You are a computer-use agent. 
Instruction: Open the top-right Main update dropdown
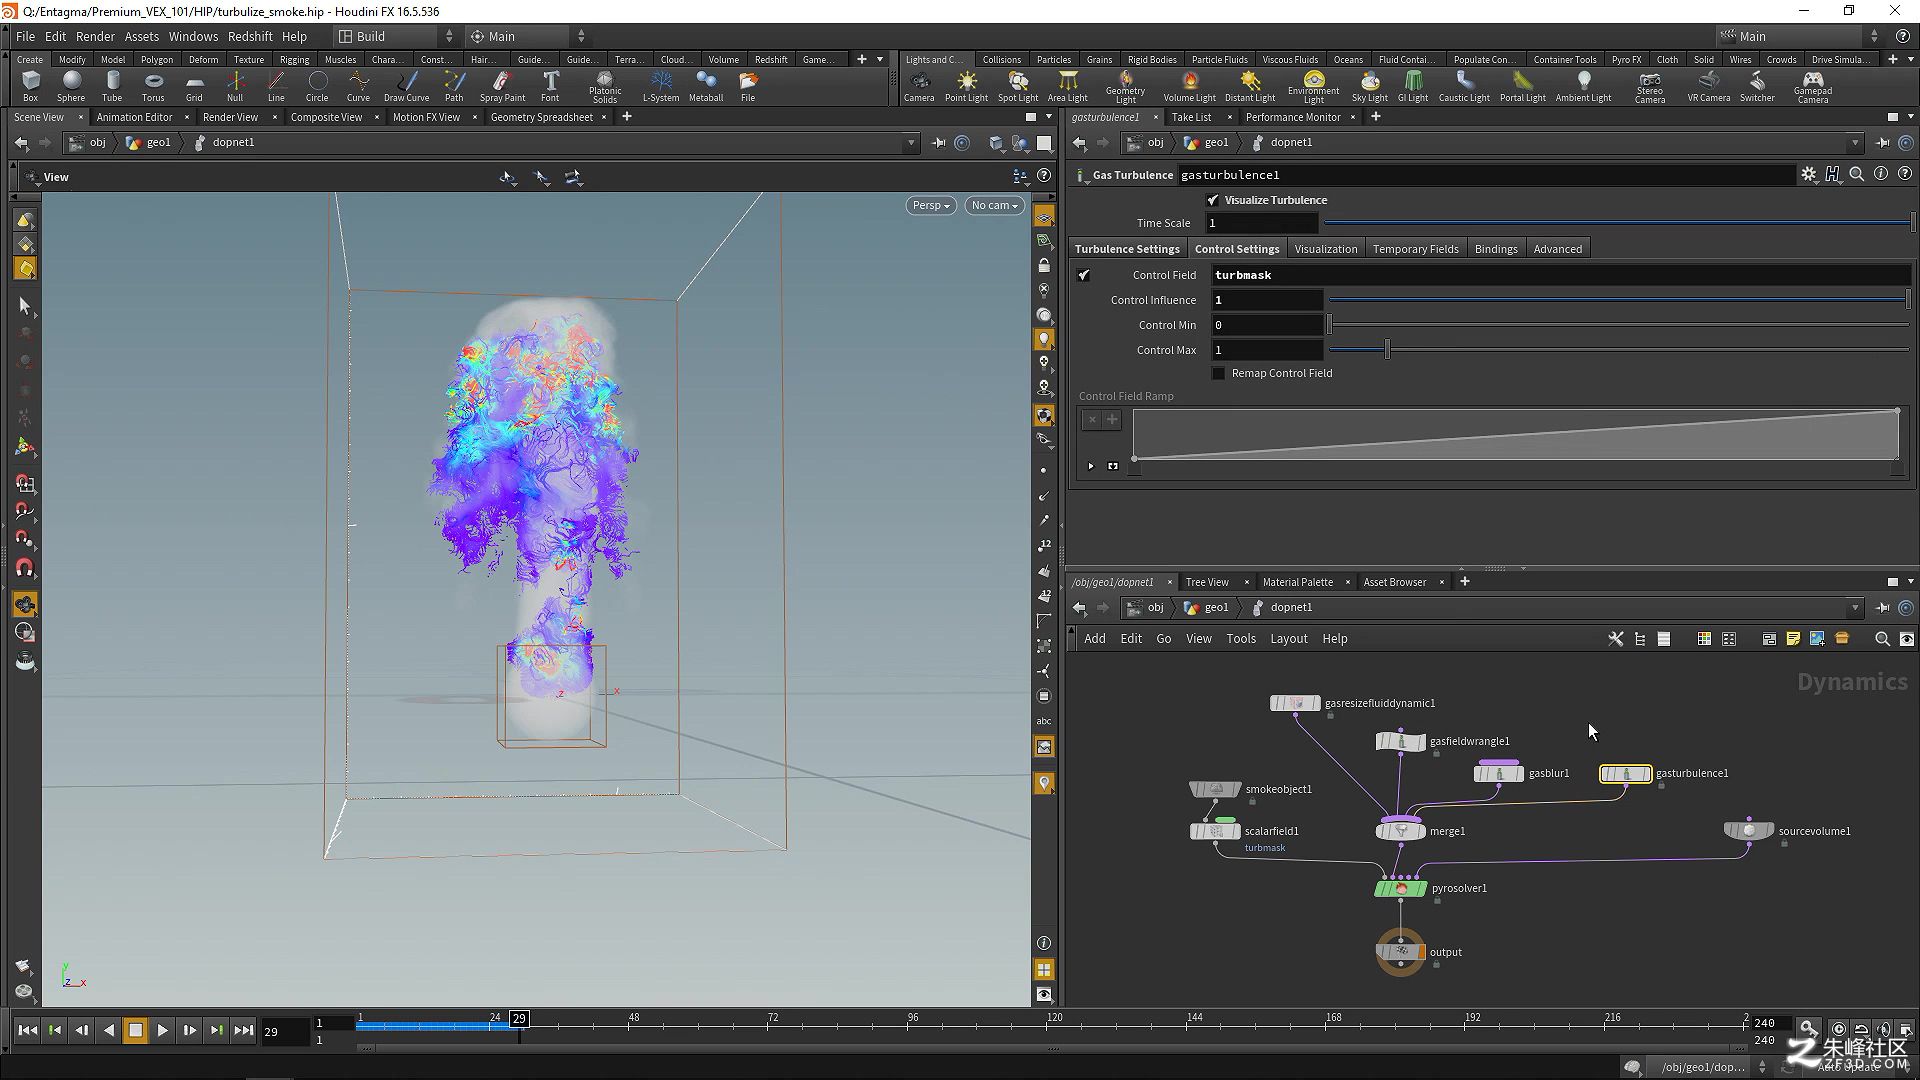(x=1799, y=36)
